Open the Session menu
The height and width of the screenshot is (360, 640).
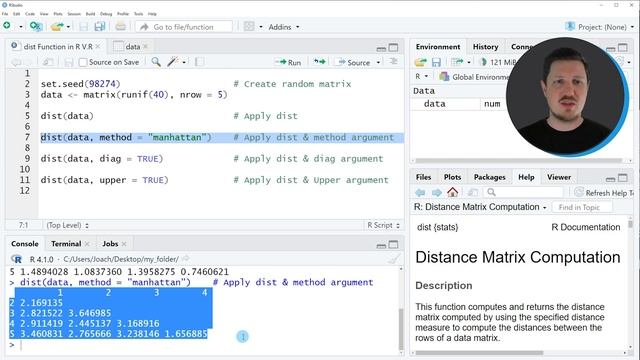[74, 14]
